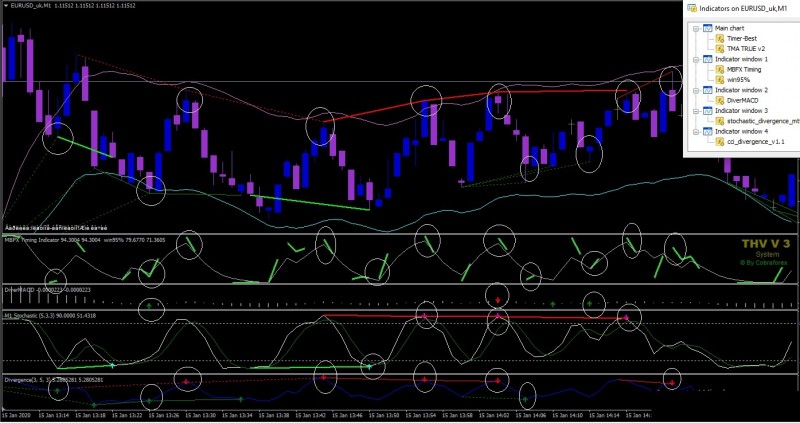The width and height of the screenshot is (800, 423).
Task: Select the Indicator window 1 label
Action: click(741, 59)
